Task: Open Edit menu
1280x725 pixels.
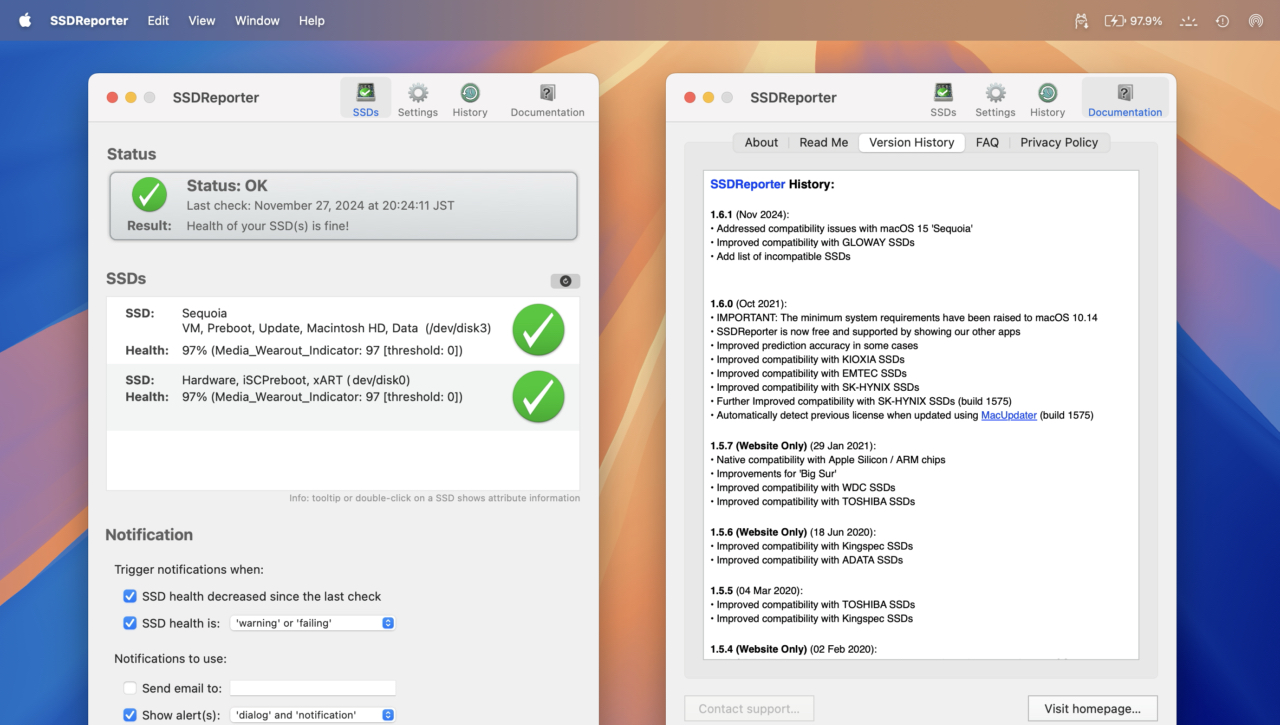Action: 158,20
